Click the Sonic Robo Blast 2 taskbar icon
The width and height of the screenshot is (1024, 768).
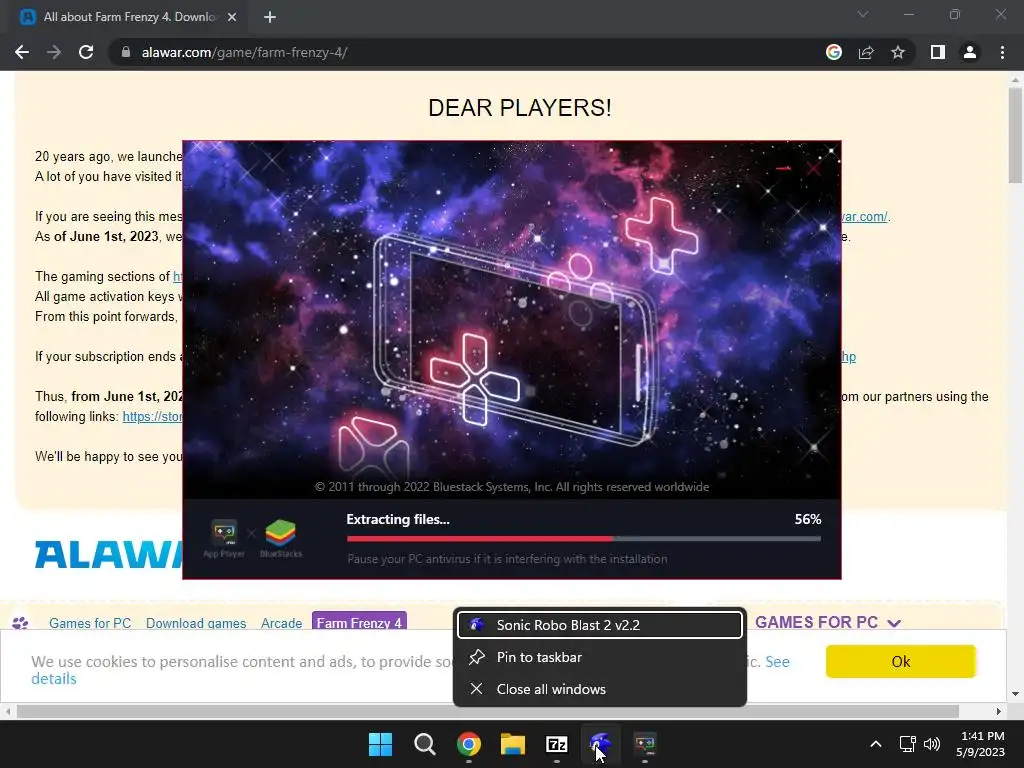[600, 744]
